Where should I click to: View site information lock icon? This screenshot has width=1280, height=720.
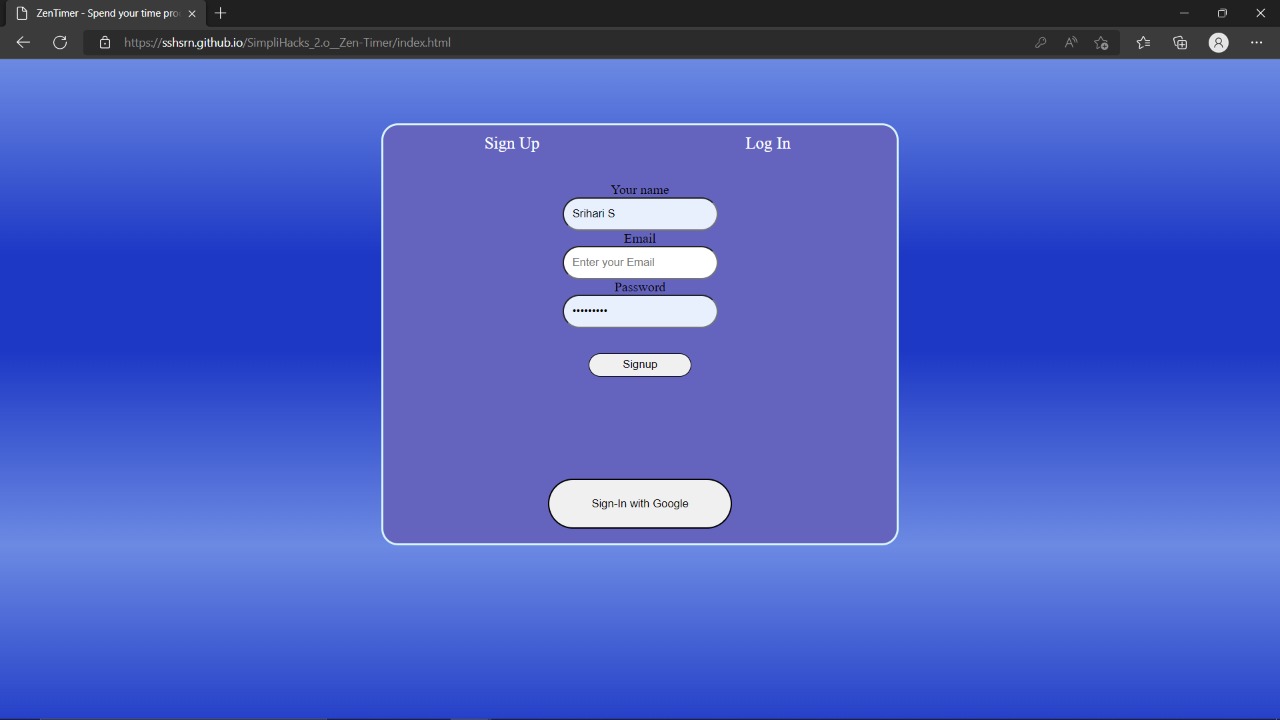click(105, 42)
